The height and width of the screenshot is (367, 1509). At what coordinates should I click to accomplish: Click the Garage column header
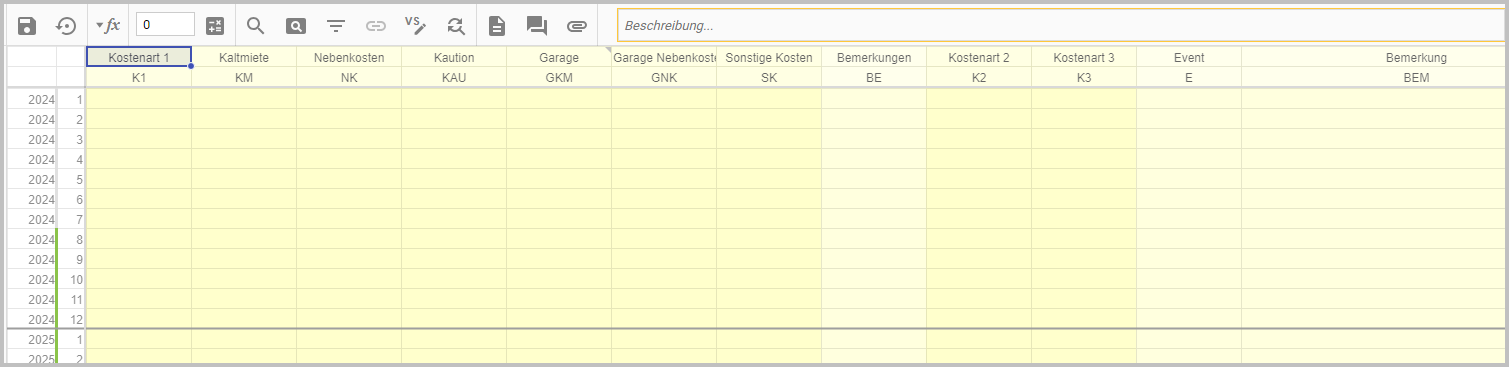559,58
